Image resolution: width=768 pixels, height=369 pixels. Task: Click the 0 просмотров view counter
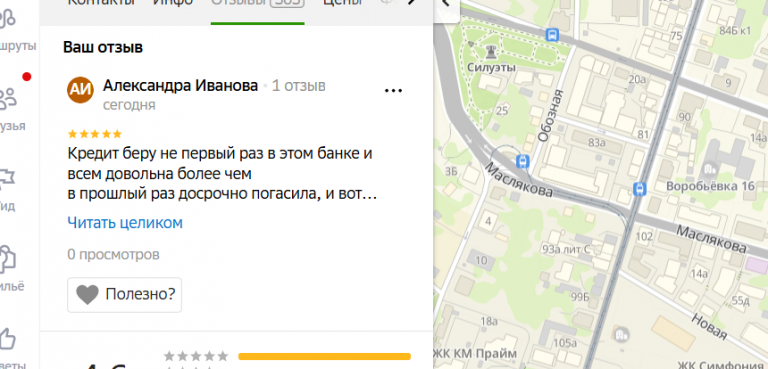coord(113,255)
